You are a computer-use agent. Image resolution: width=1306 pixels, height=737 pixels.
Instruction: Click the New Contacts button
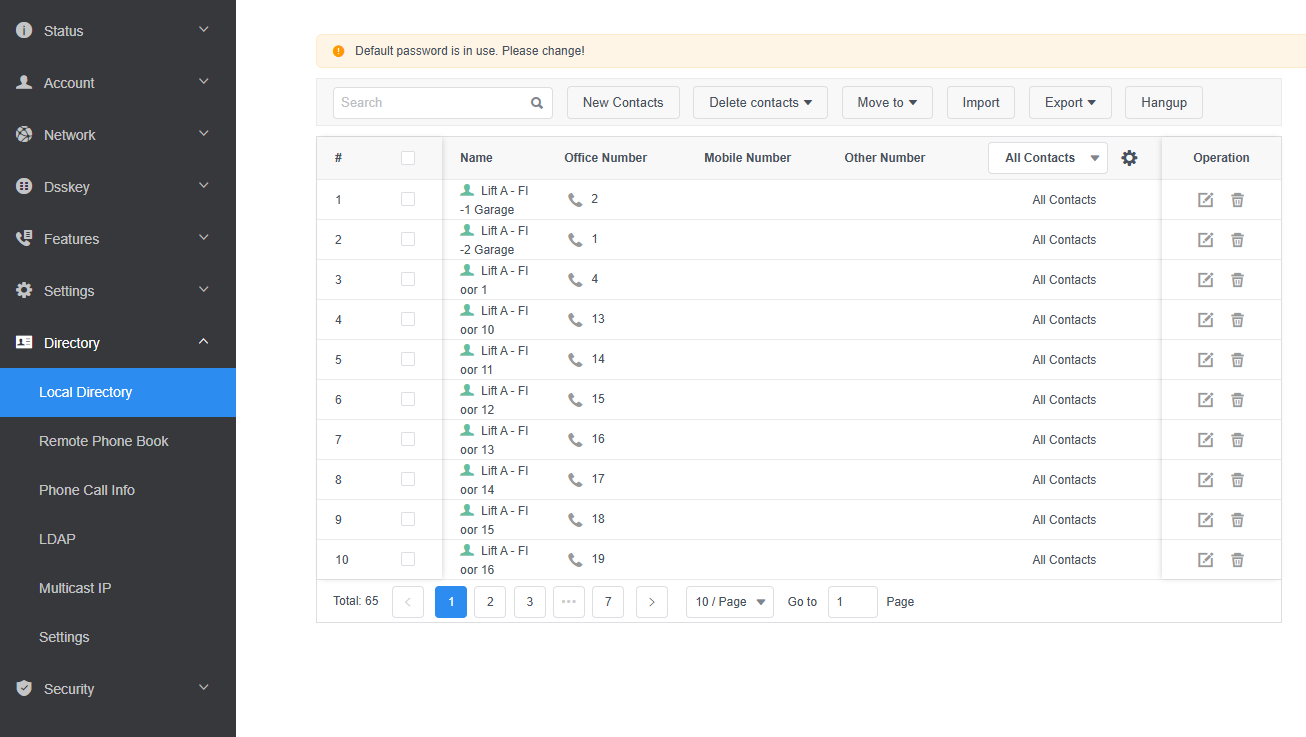623,103
